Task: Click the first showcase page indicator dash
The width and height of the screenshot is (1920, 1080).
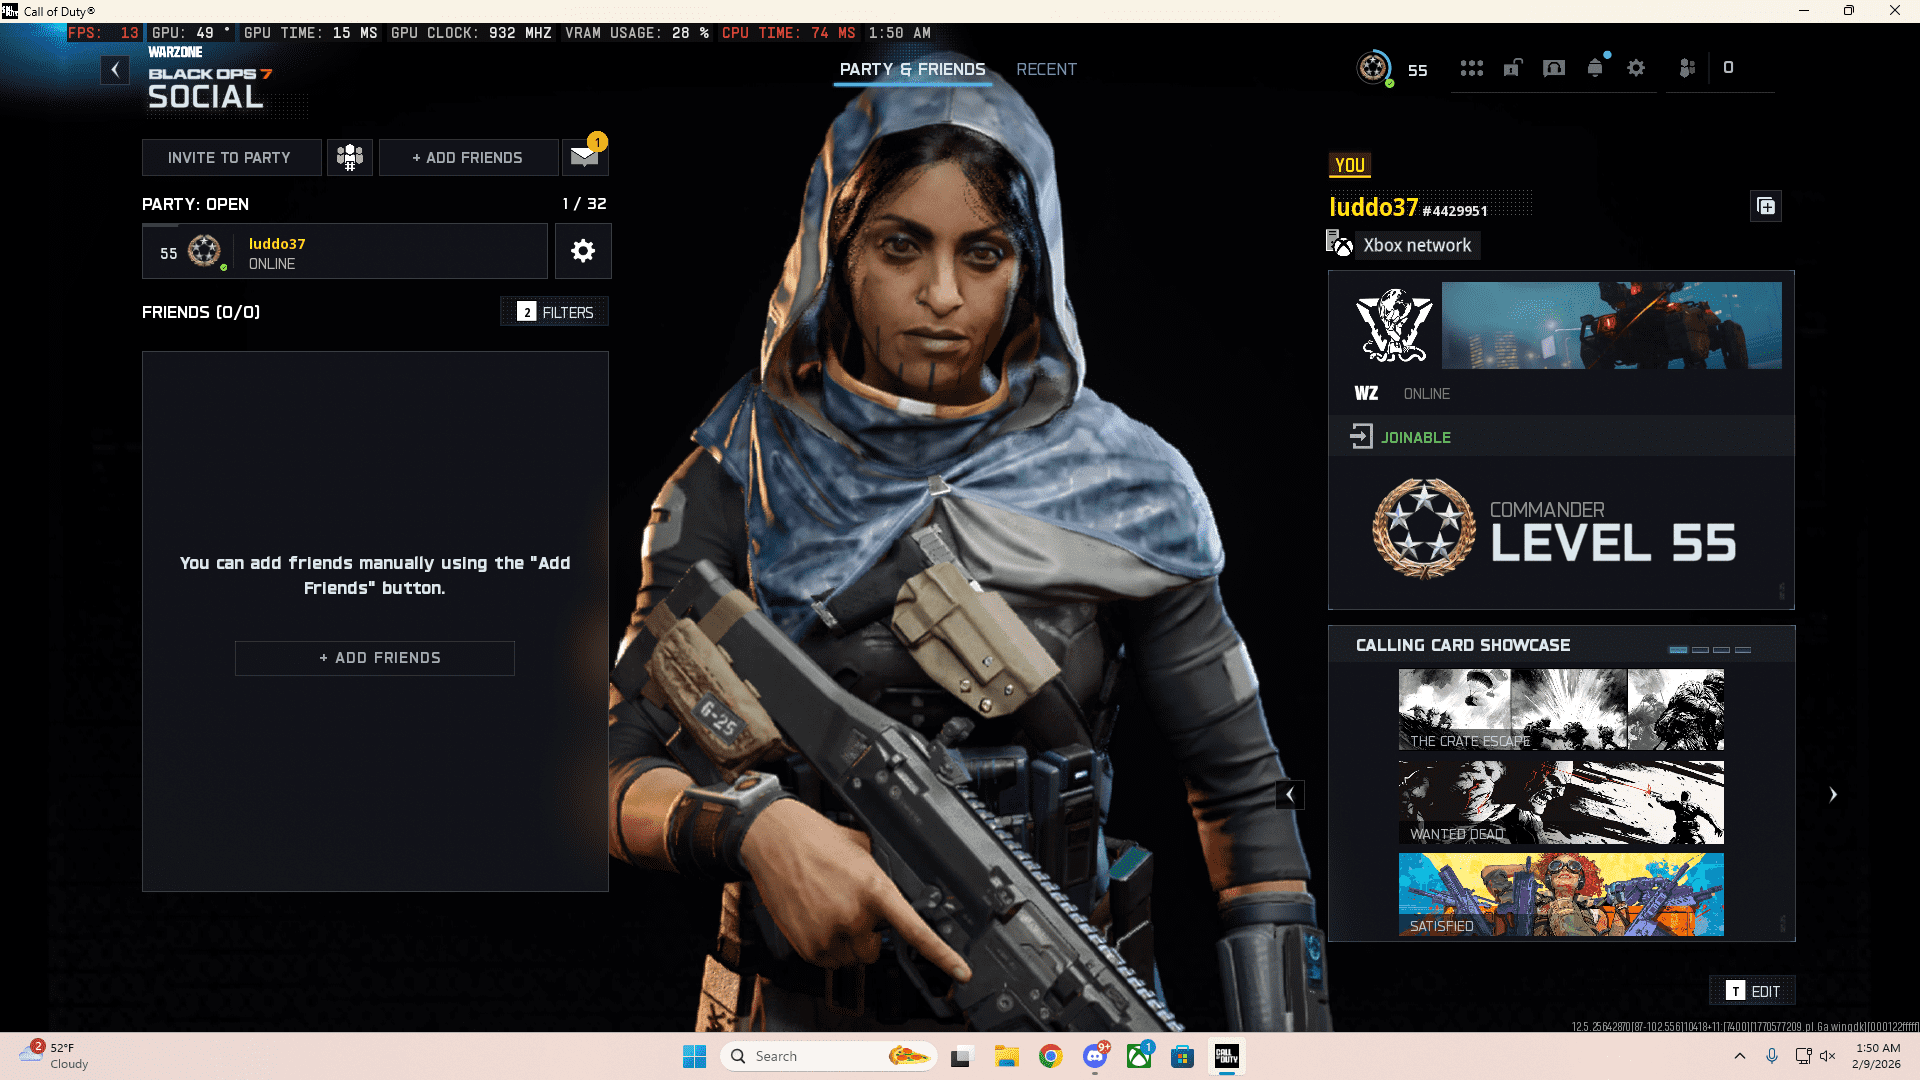Action: (1678, 650)
